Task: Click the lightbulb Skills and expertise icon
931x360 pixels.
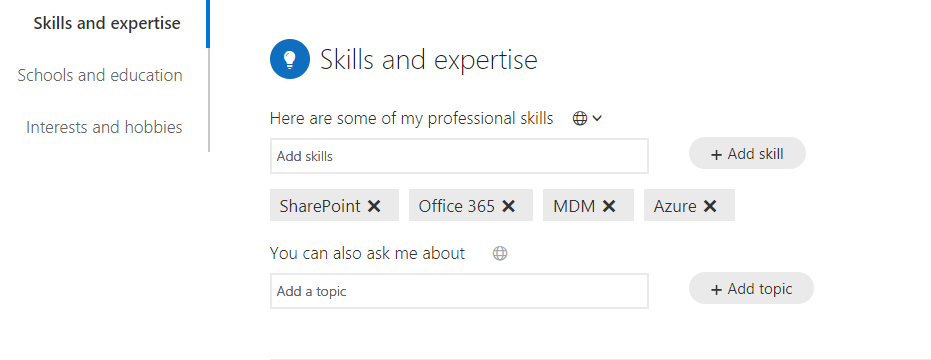Action: (x=290, y=59)
